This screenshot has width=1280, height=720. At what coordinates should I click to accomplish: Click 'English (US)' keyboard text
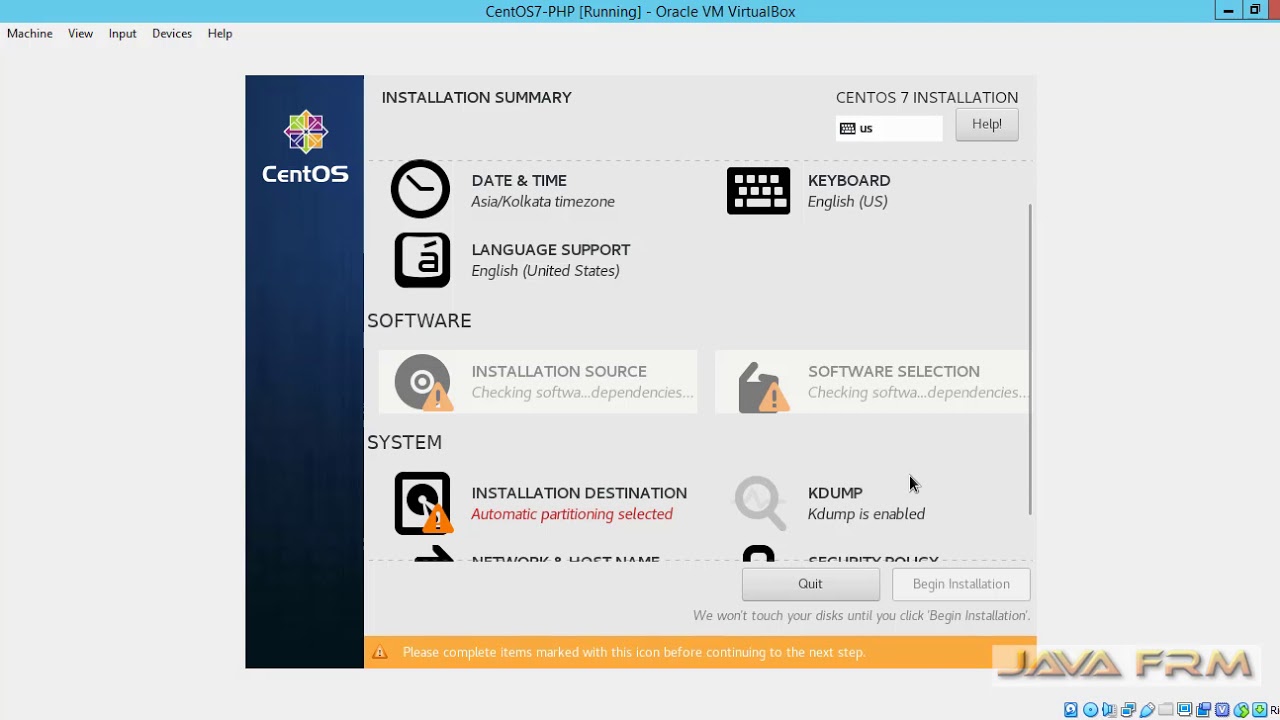847,201
